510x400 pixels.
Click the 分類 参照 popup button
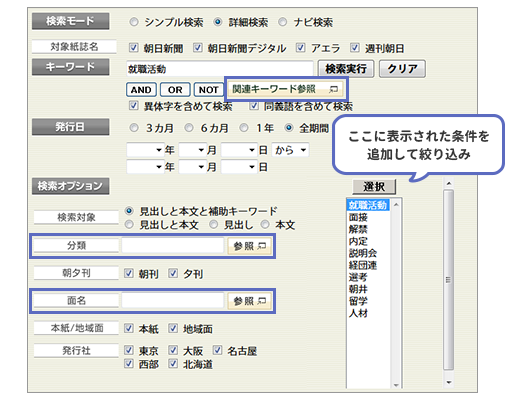pos(249,246)
